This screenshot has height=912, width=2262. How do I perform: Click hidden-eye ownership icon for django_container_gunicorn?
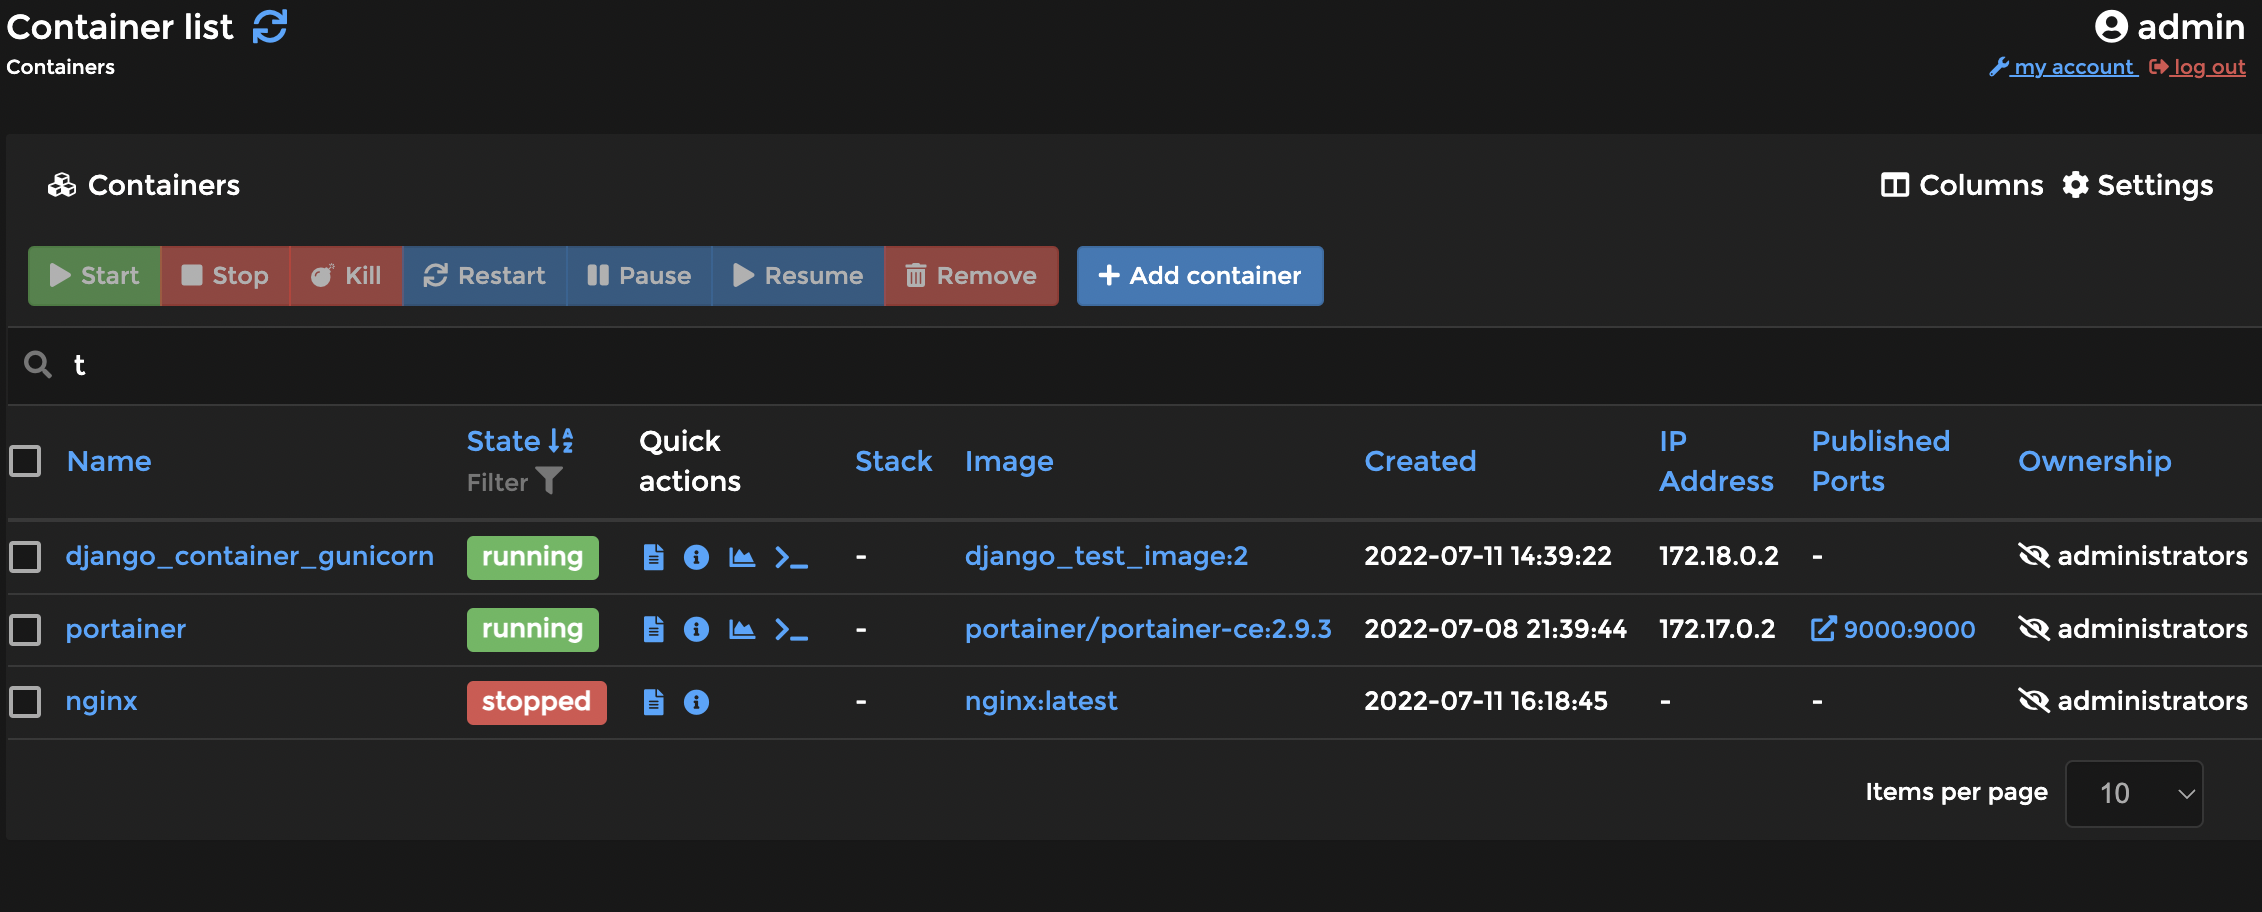coord(2034,556)
